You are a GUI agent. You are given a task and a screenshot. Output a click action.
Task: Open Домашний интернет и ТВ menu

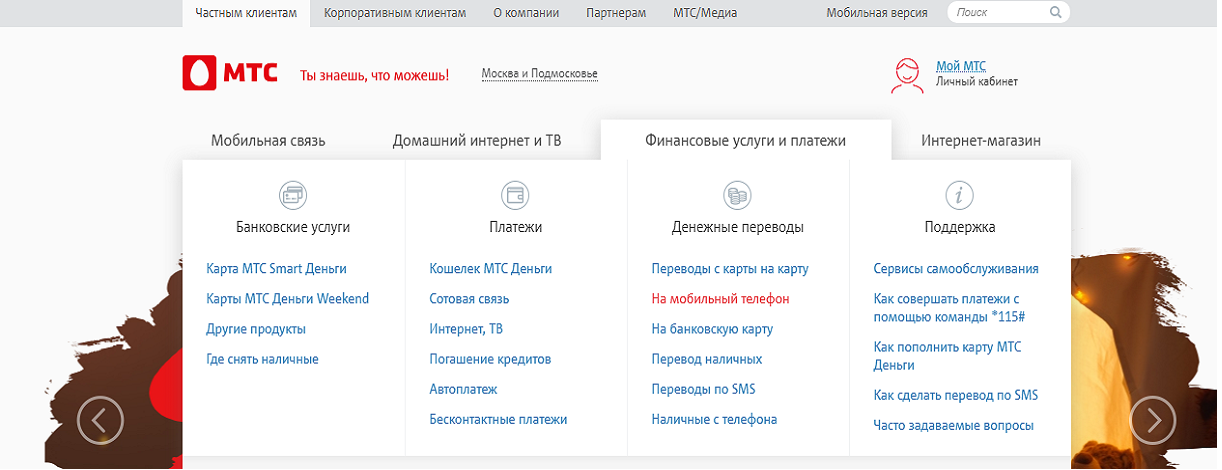coord(477,141)
